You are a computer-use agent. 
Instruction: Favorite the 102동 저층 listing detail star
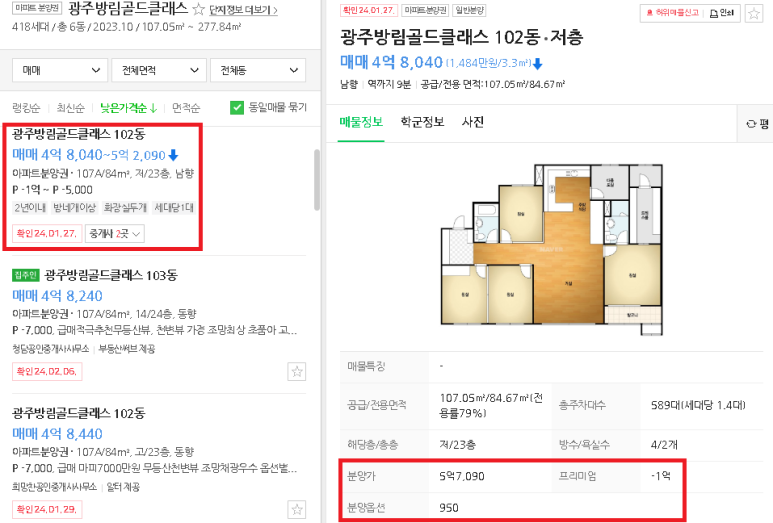coord(753,14)
